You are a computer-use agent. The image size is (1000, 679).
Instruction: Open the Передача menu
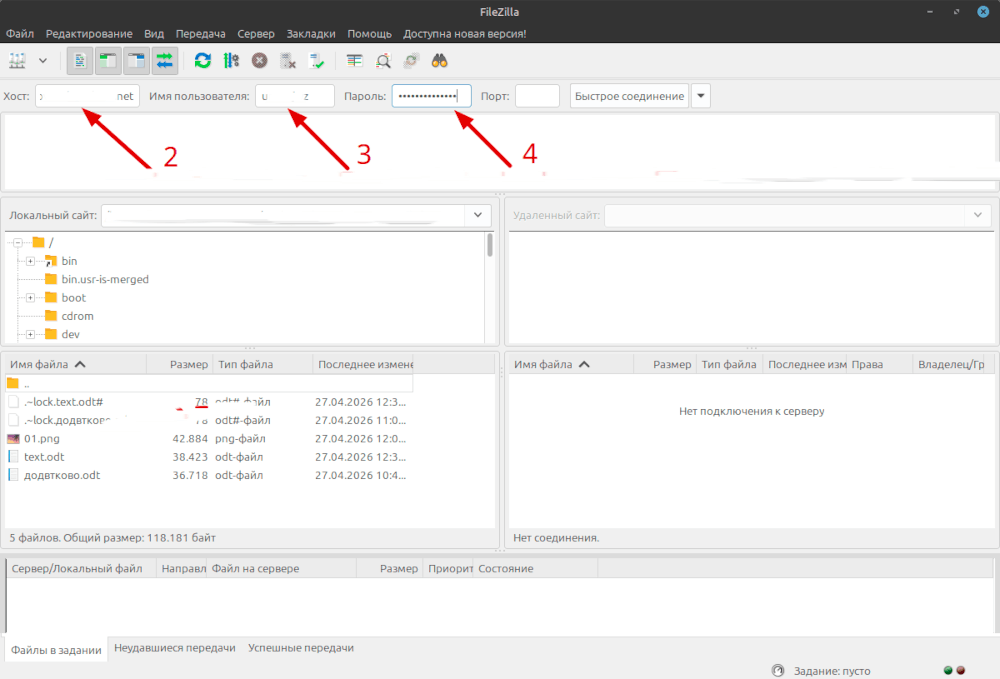(200, 34)
